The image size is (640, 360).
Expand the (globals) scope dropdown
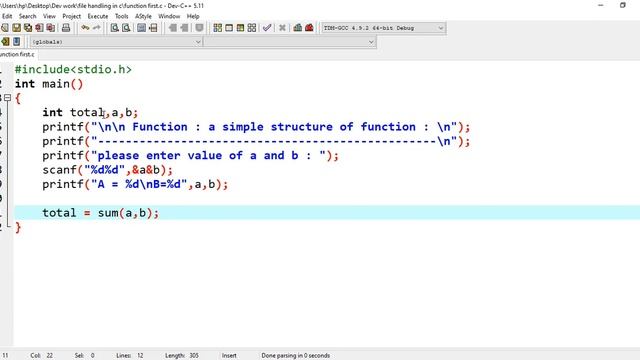click(116, 42)
